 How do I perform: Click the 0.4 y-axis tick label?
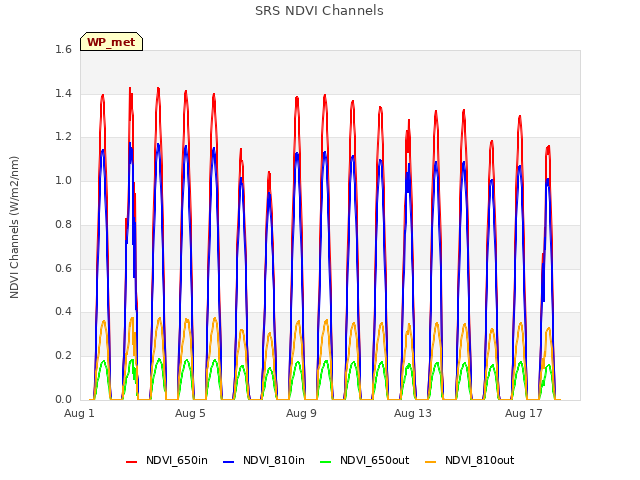click(63, 312)
